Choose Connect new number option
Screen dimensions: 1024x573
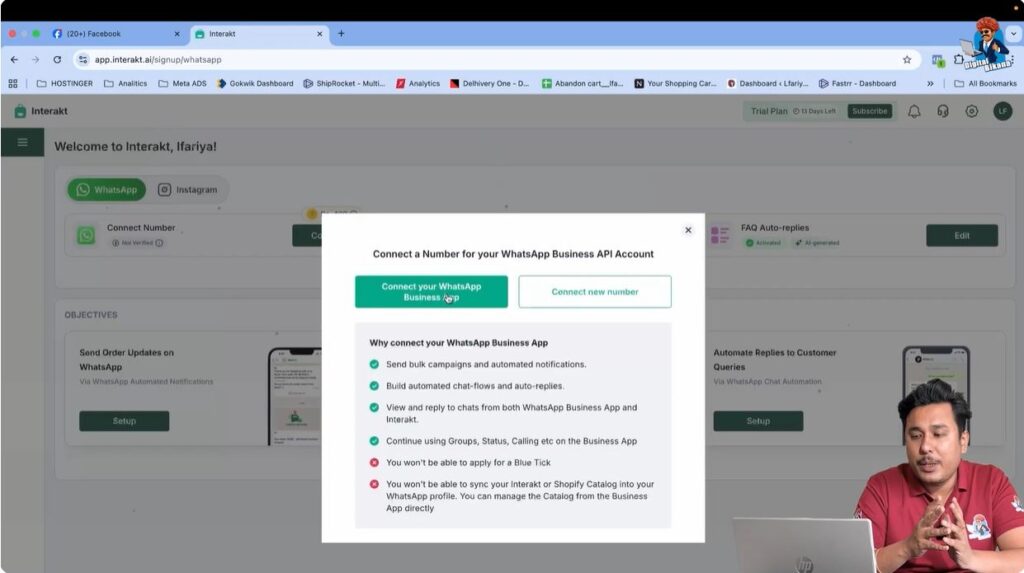594,291
